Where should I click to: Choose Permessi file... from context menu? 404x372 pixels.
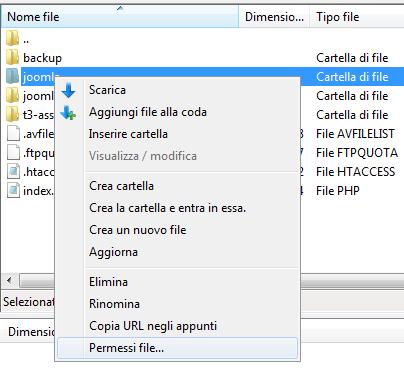(x=177, y=348)
